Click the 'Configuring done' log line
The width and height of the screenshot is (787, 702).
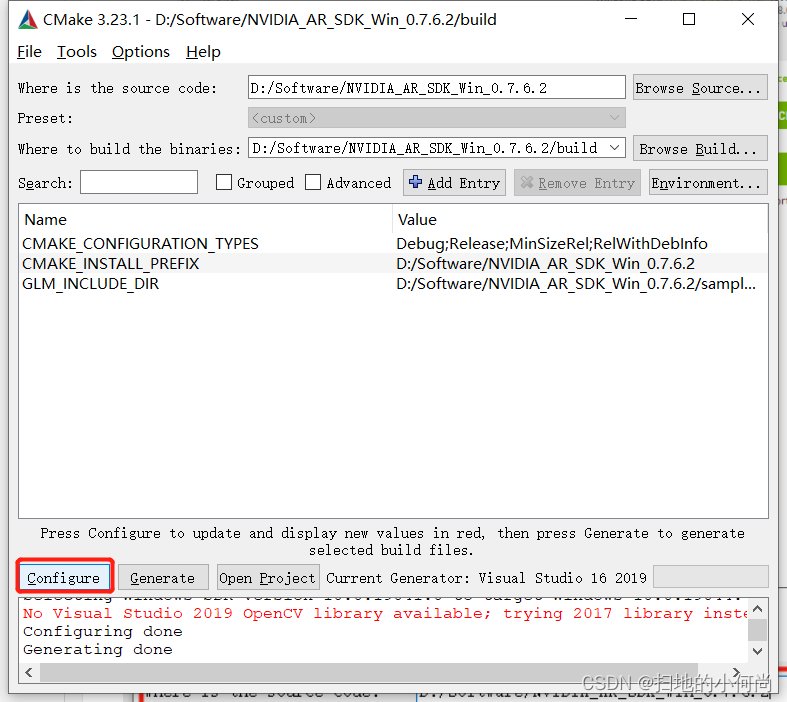point(102,631)
